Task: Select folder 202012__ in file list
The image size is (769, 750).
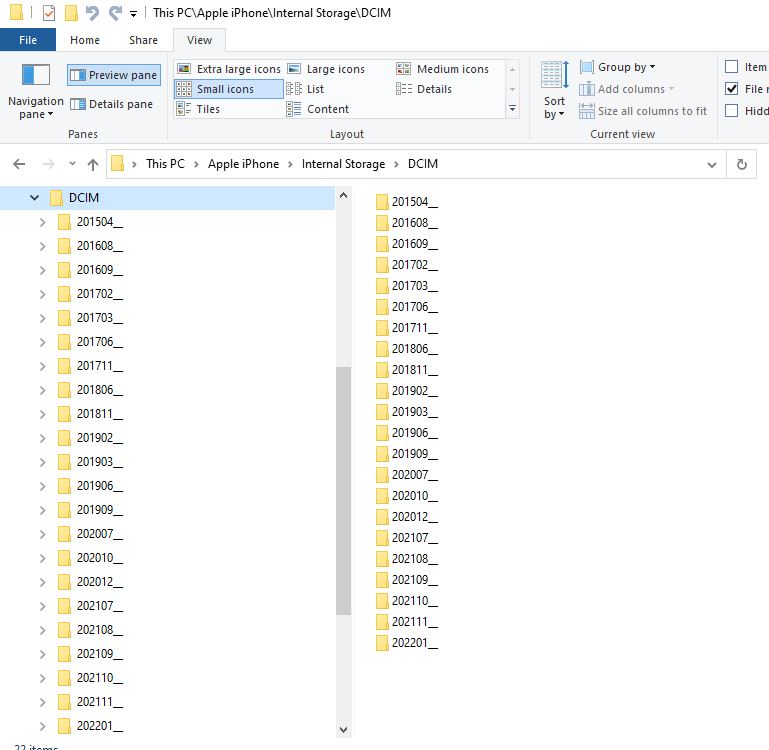Action: point(407,517)
